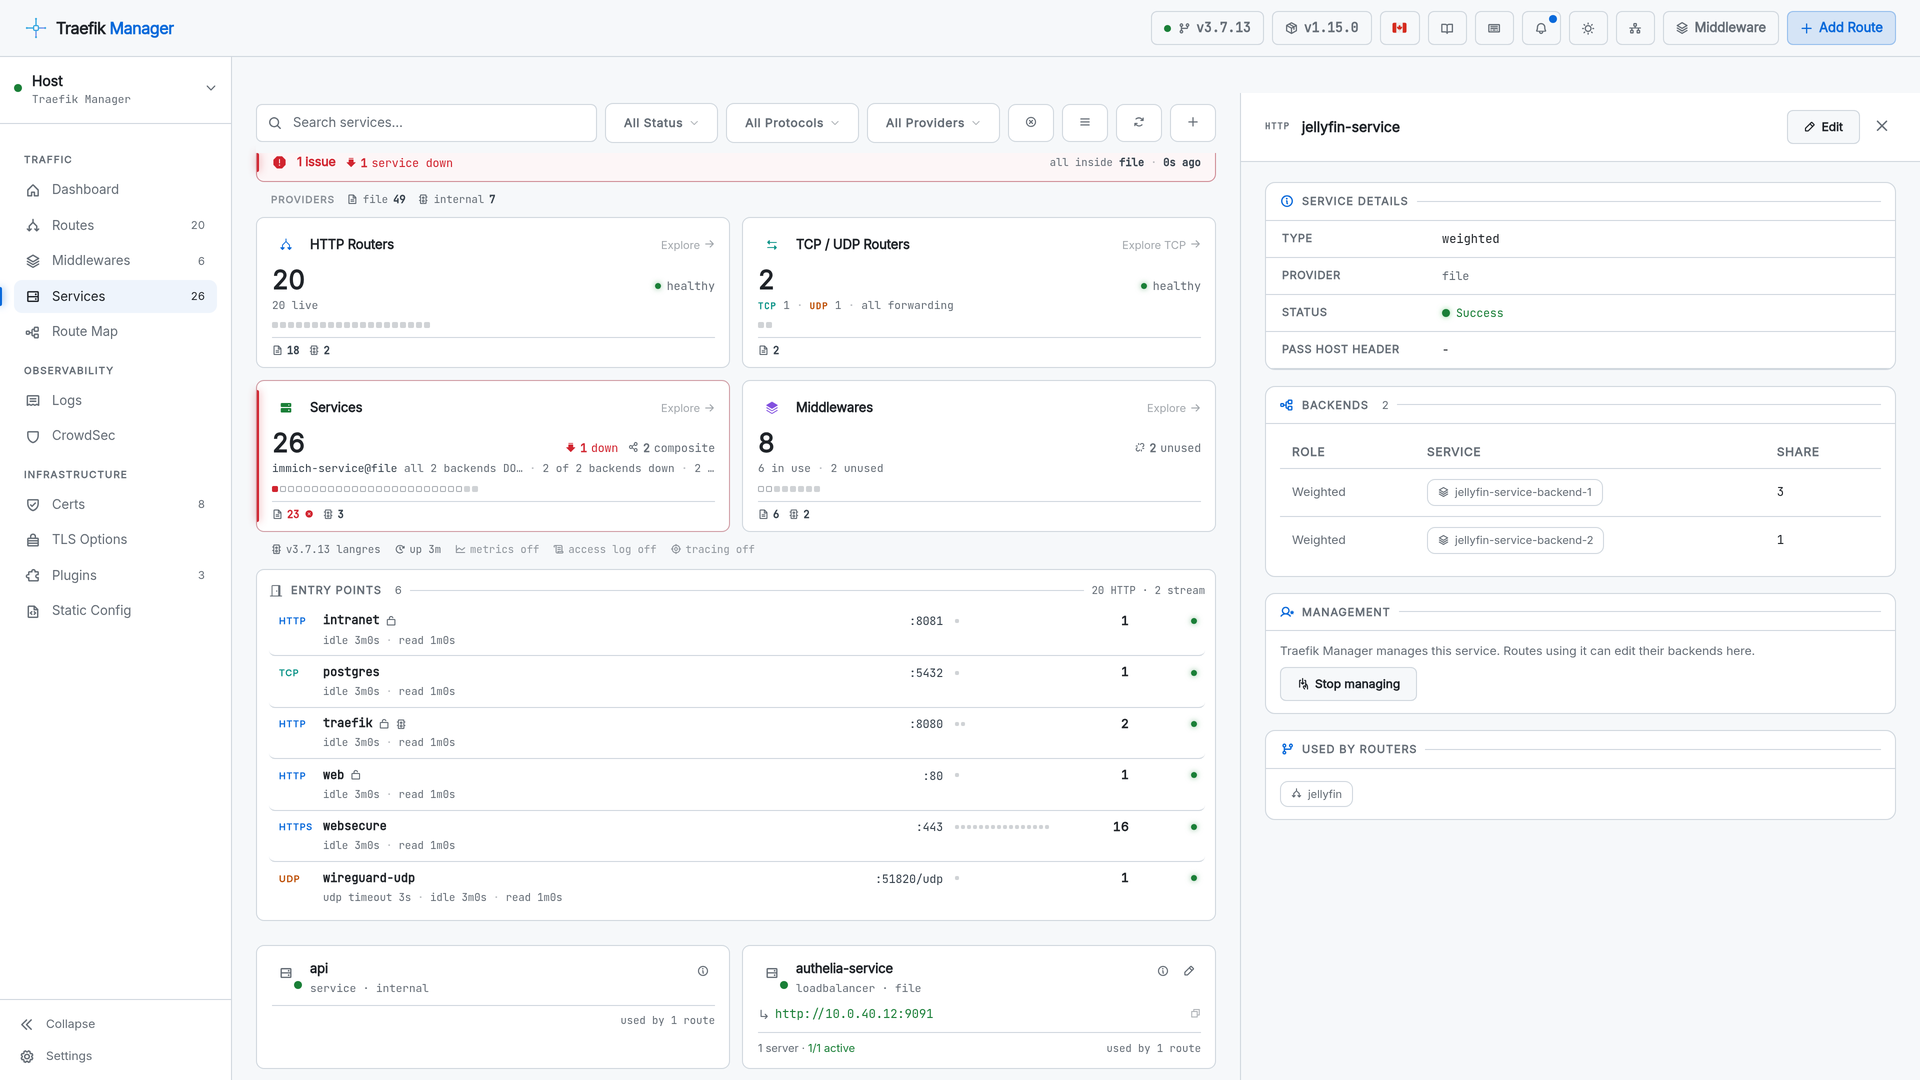Viewport: 1920px width, 1080px height.
Task: Click info icon on authelia-service card
Action: (1163, 971)
